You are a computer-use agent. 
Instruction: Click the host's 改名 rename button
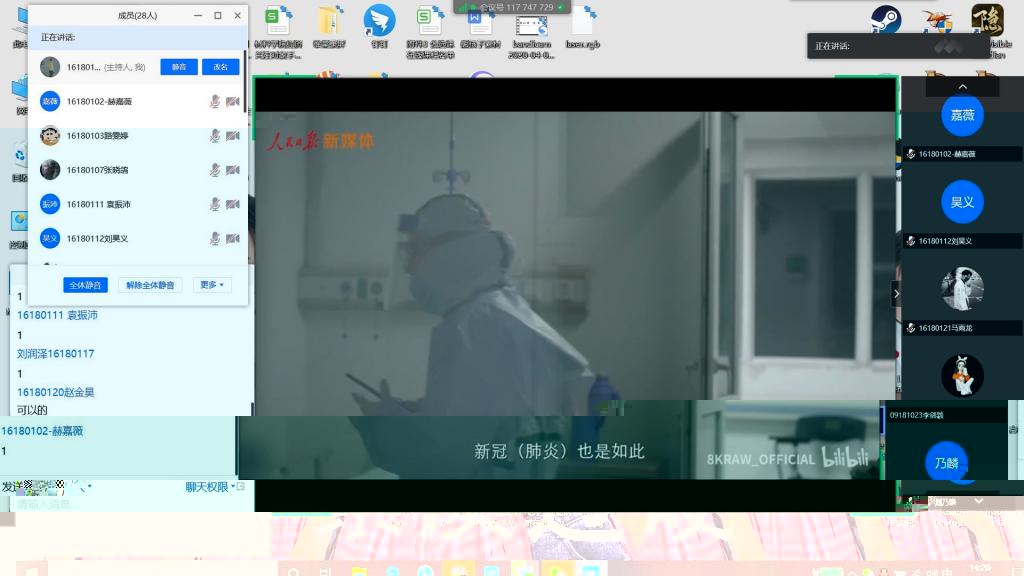pyautogui.click(x=221, y=67)
